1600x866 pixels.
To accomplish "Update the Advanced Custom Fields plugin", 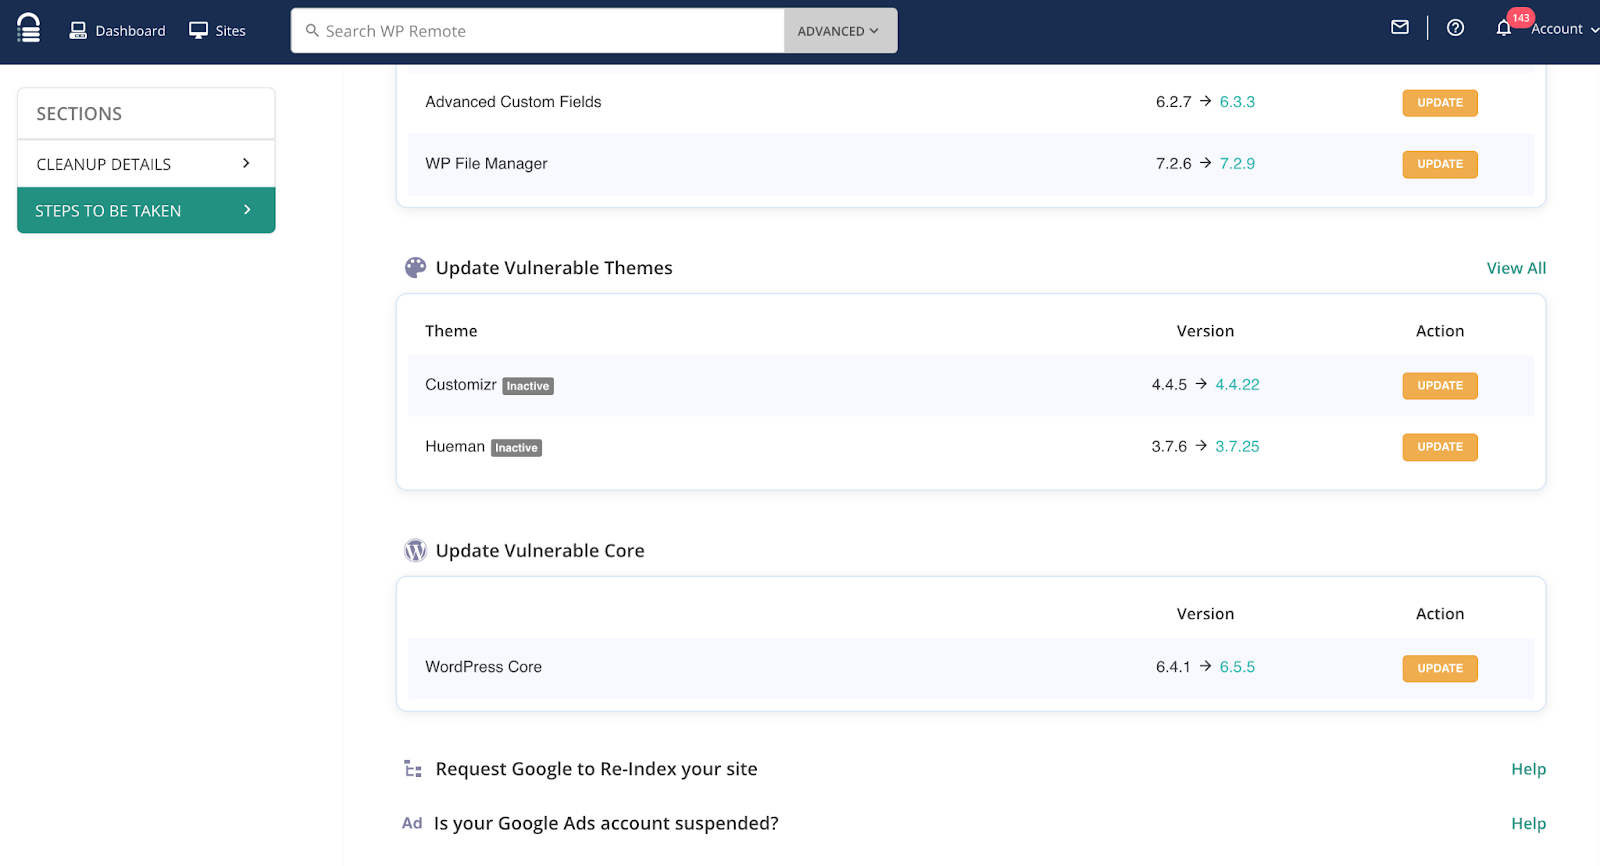I will (1439, 103).
